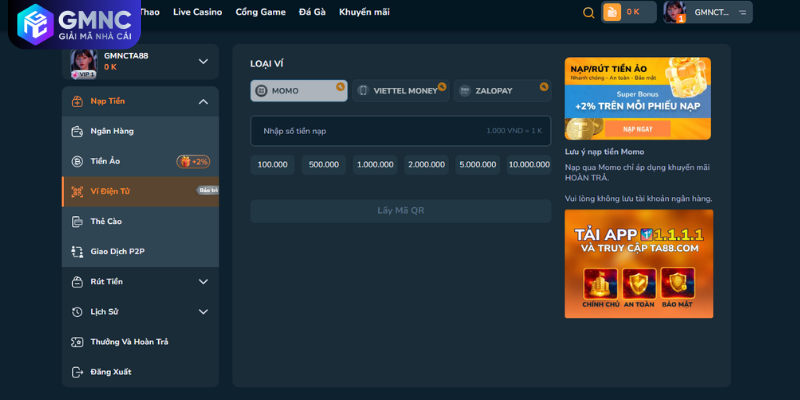Expand the Rút Tiền section
Screen dimensions: 800x400
point(203,282)
